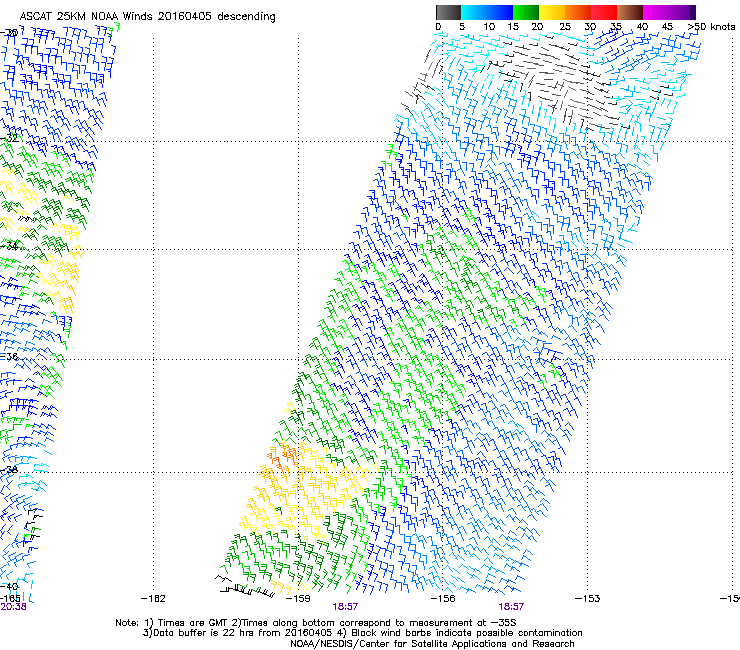Click the ASCAT 25KM NOAA Winds title text
This screenshot has height=650, width=740.
(x=147, y=16)
